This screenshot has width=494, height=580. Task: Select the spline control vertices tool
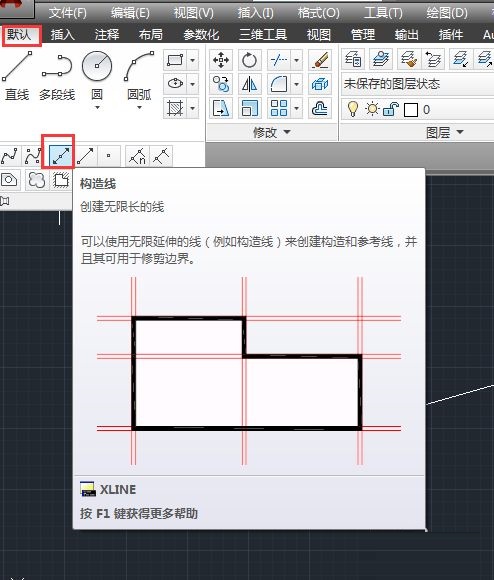pos(33,156)
